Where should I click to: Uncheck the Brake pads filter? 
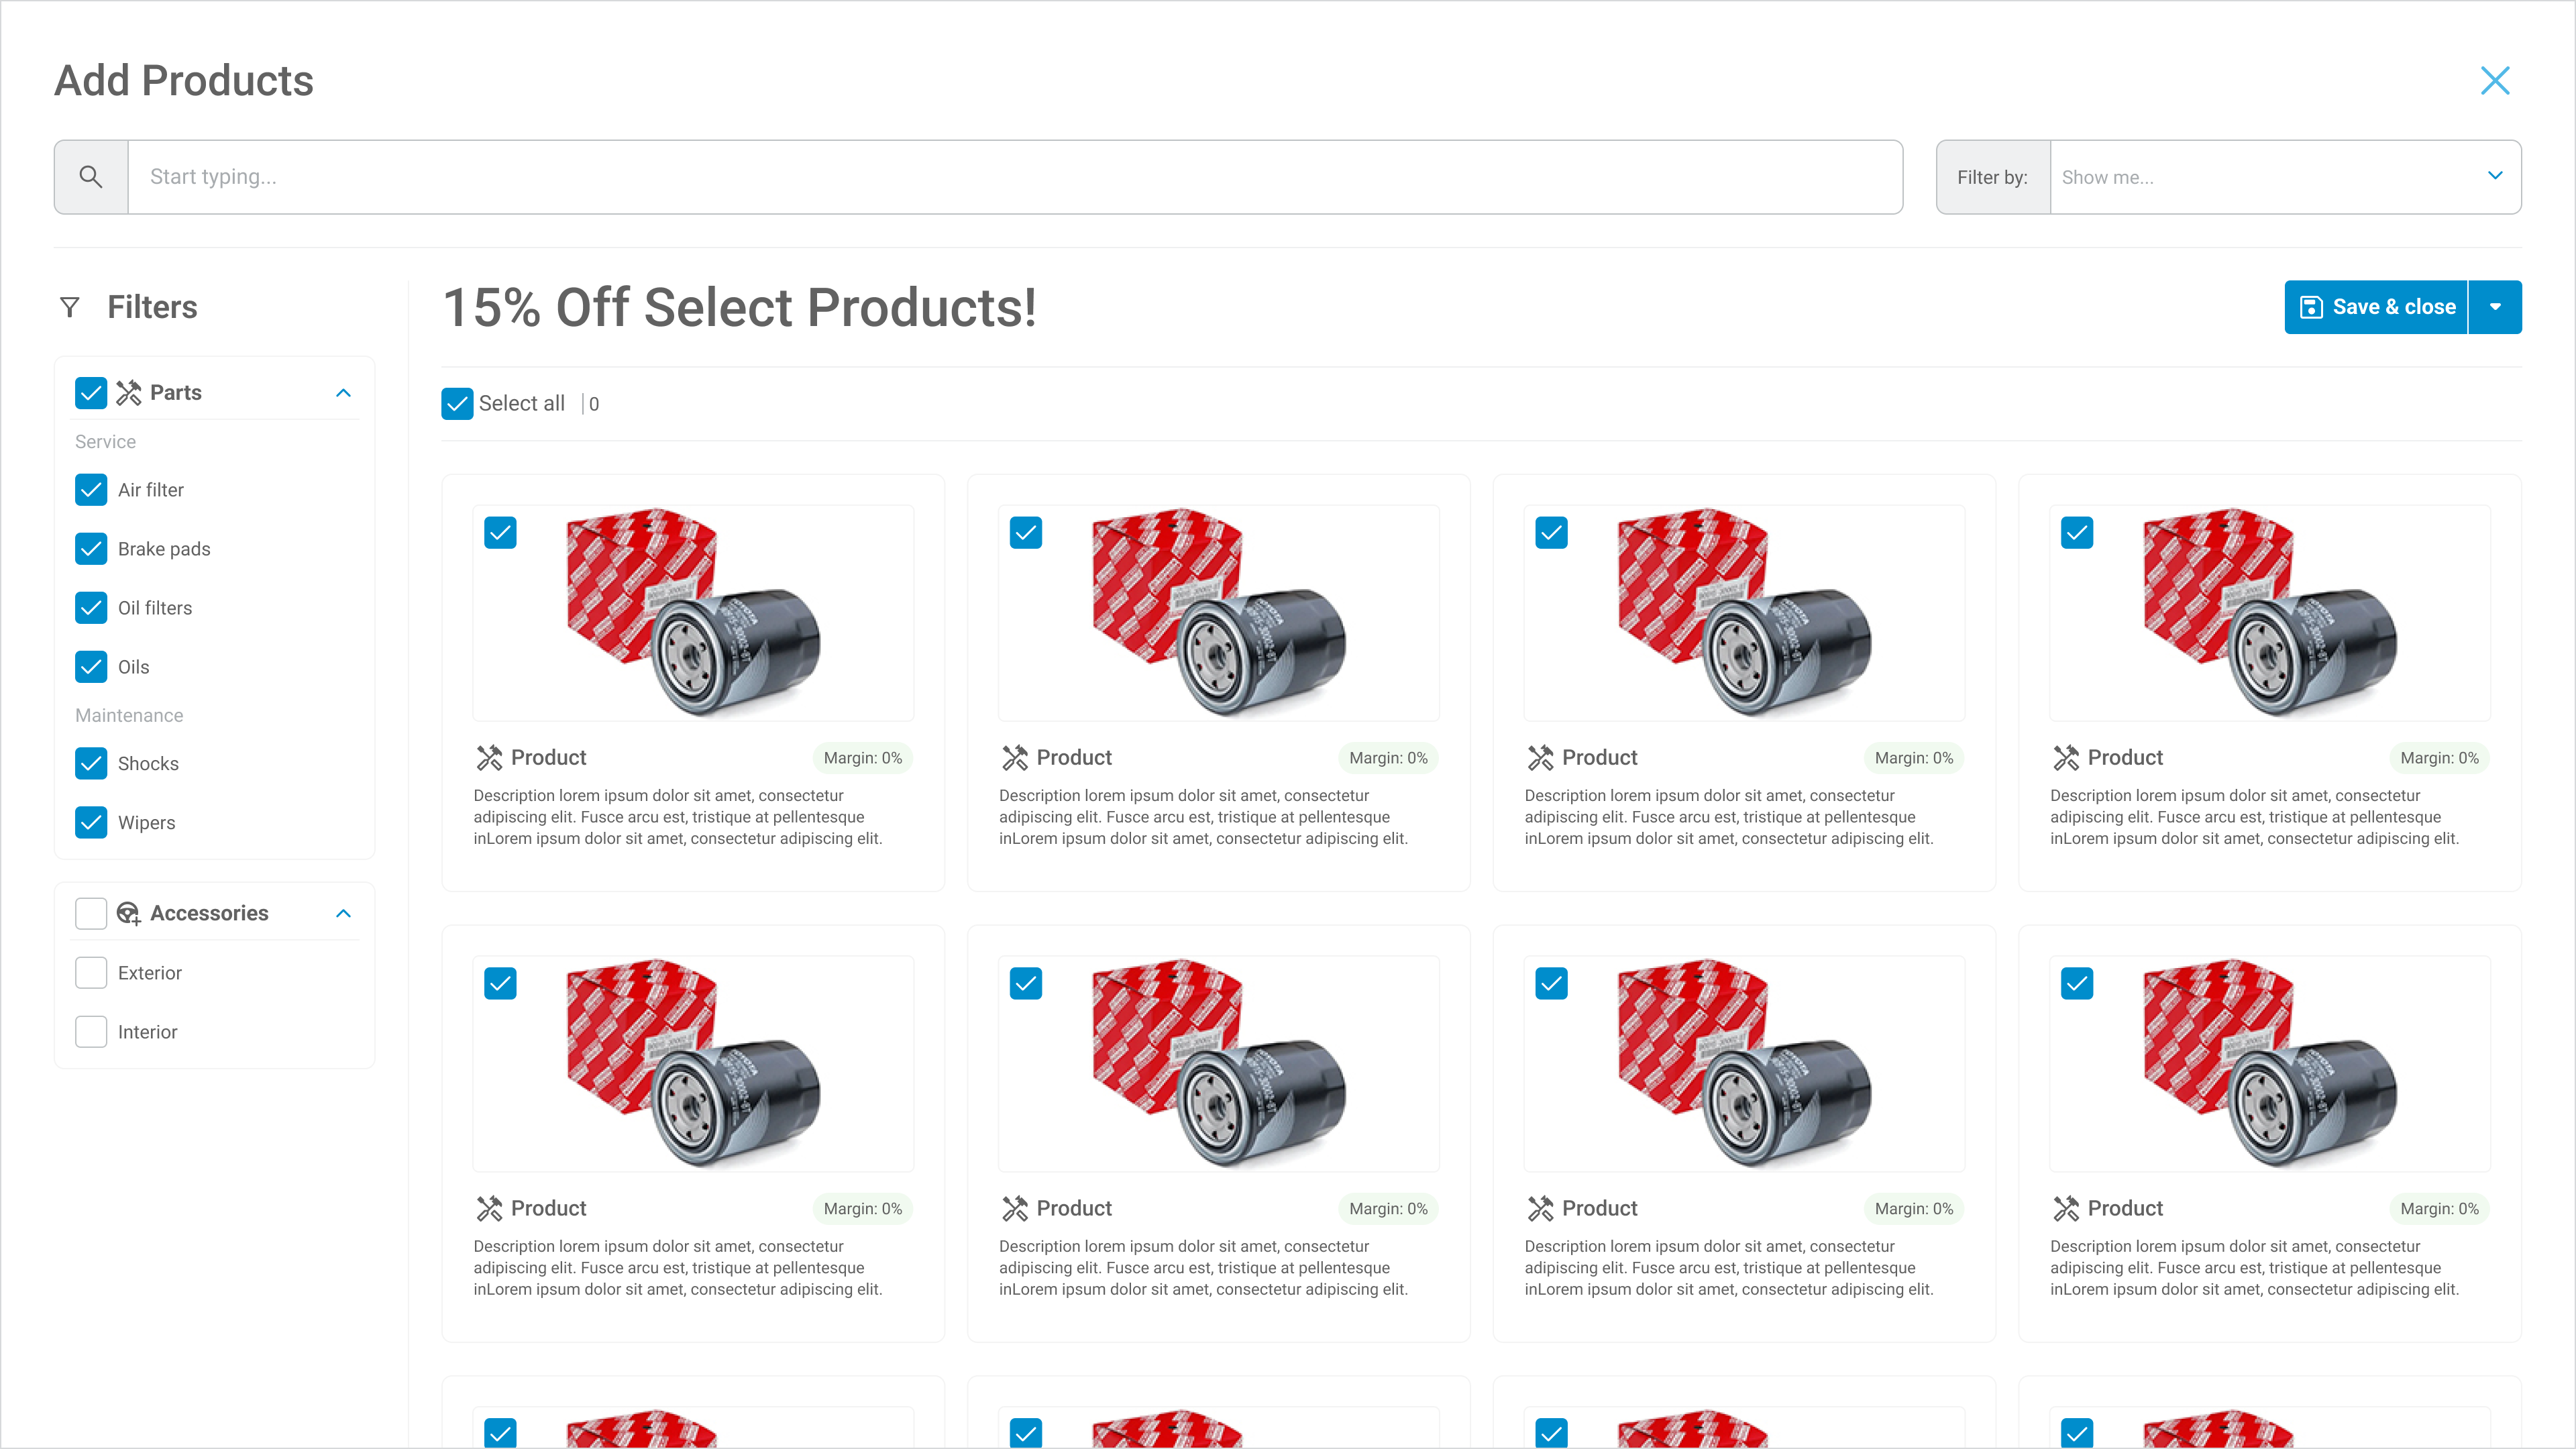click(x=91, y=549)
